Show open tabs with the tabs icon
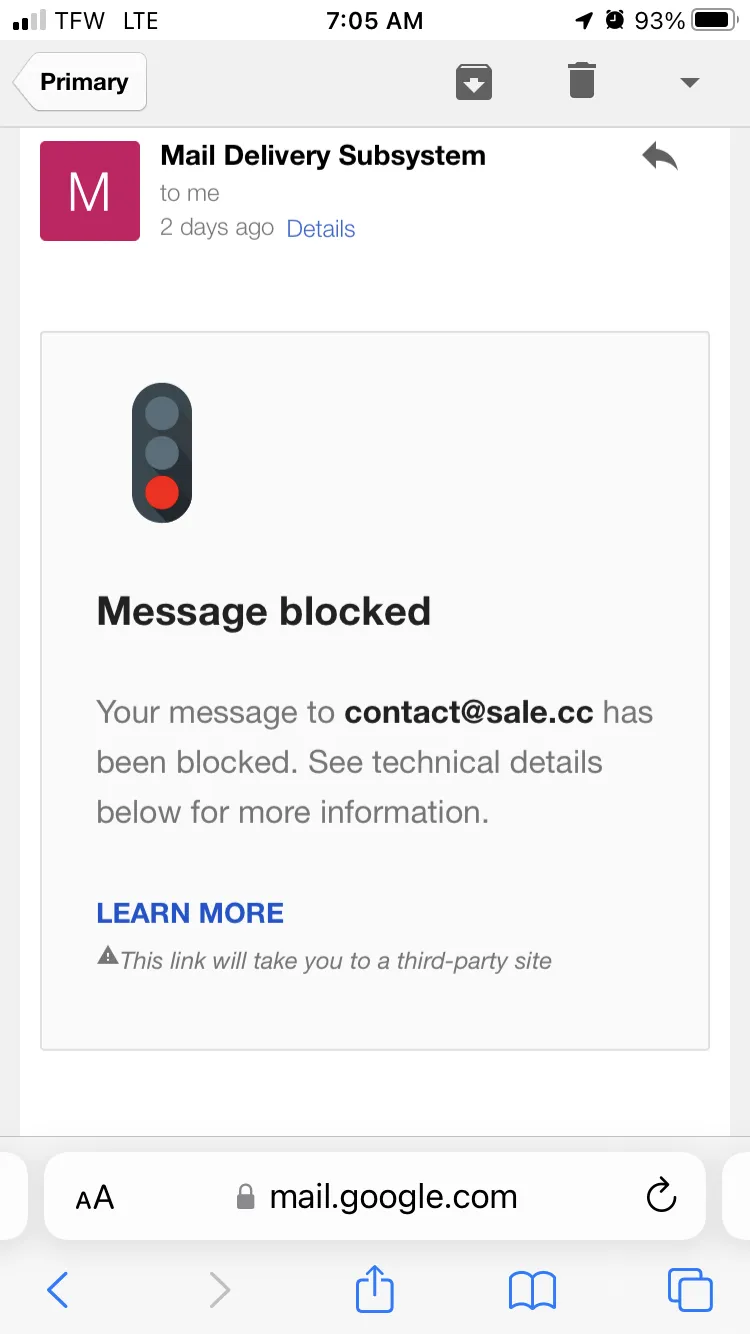The image size is (750, 1334). tap(690, 1290)
